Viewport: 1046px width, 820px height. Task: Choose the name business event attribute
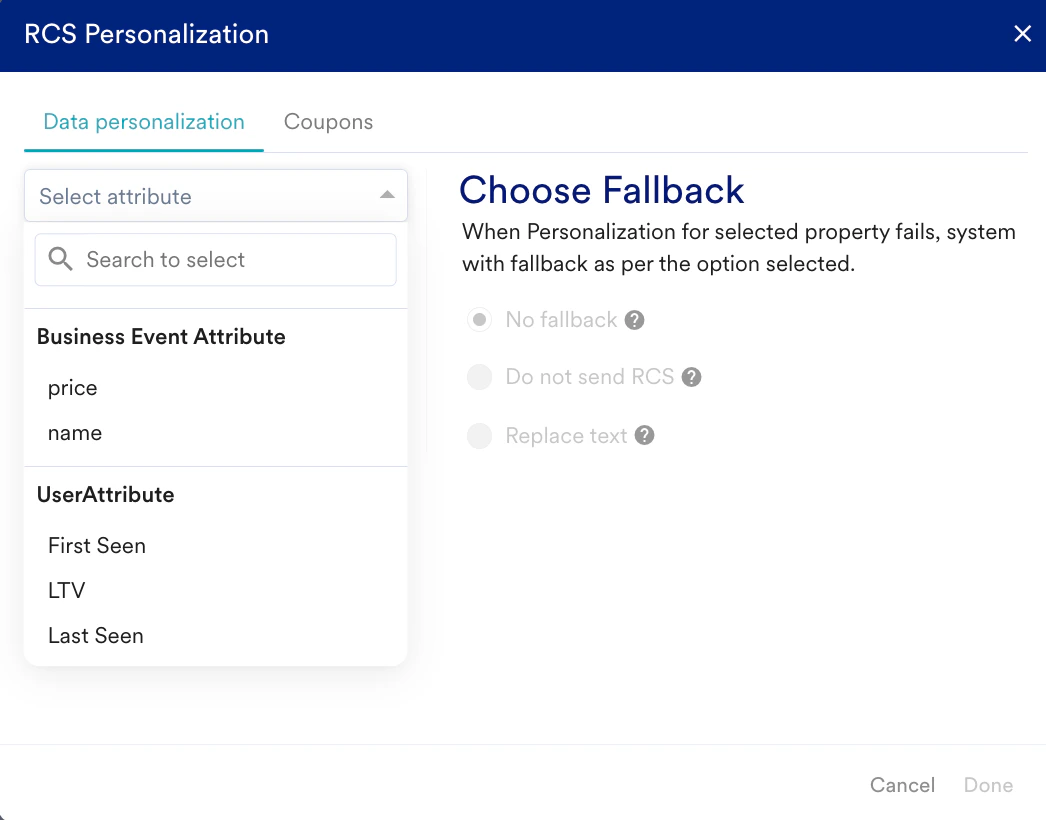[x=75, y=433]
